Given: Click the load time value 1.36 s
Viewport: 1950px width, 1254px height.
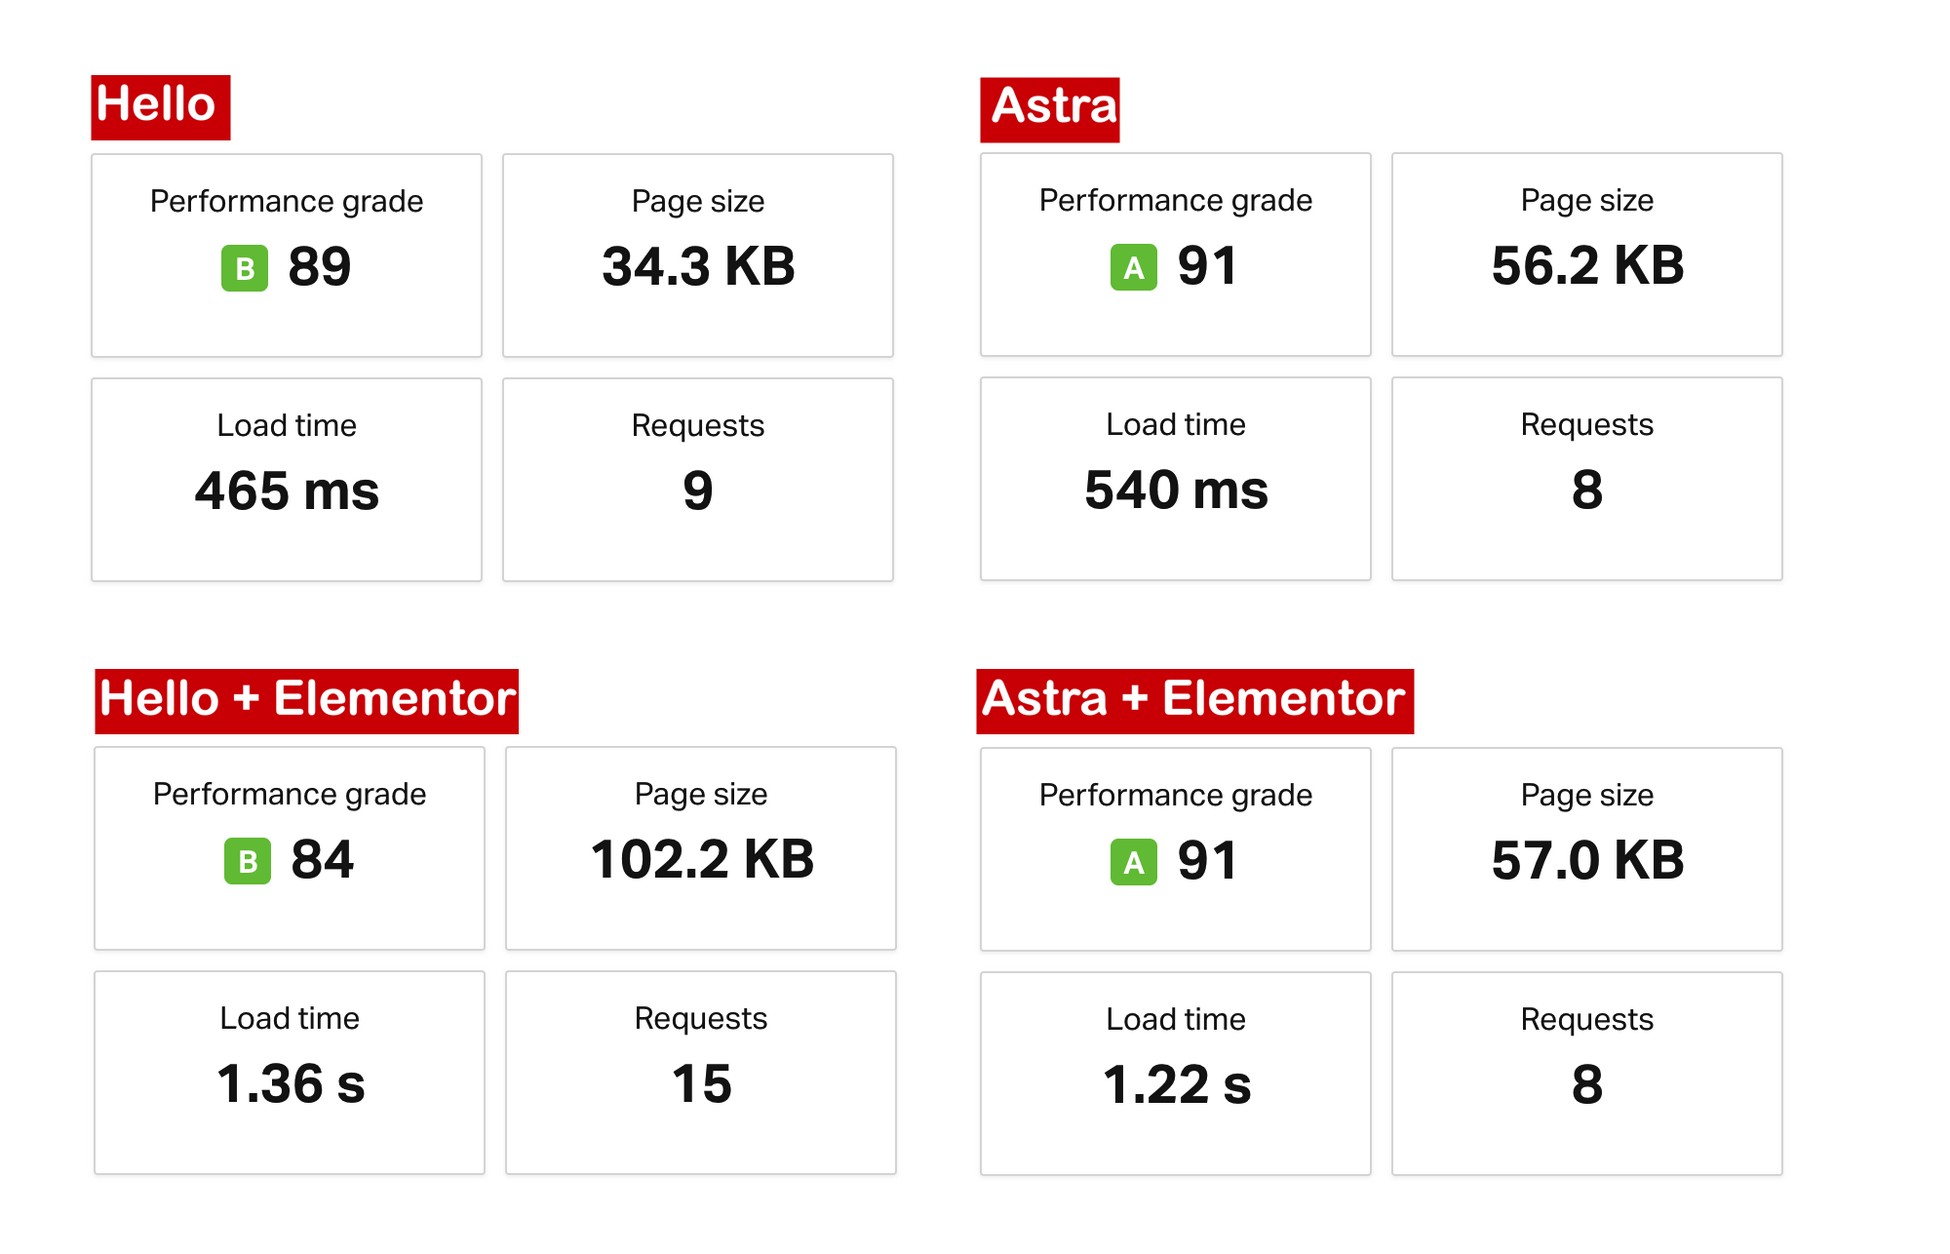Looking at the screenshot, I should (x=291, y=1084).
